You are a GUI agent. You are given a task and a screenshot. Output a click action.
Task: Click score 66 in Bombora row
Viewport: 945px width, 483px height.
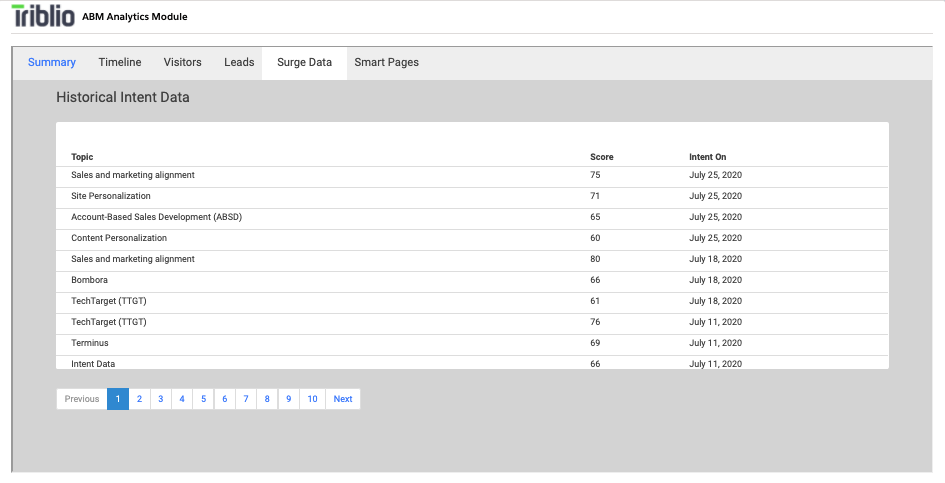(595, 280)
